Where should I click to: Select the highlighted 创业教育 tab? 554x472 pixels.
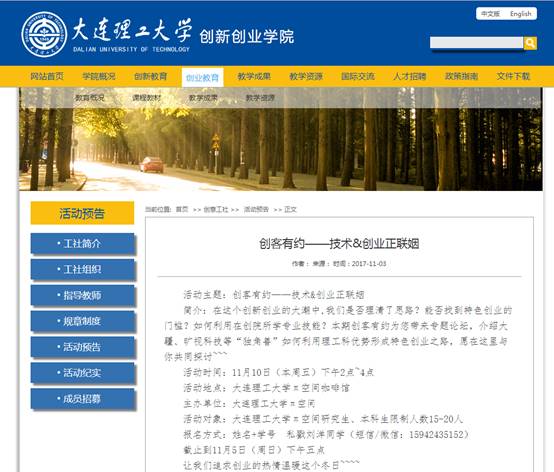(202, 77)
